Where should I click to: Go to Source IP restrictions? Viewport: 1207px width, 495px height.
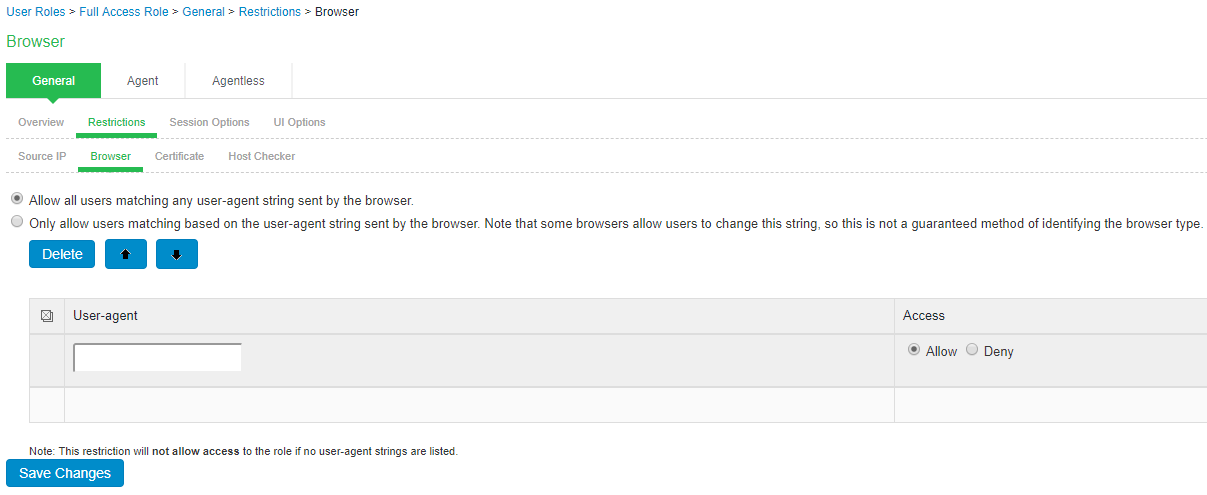click(42, 156)
